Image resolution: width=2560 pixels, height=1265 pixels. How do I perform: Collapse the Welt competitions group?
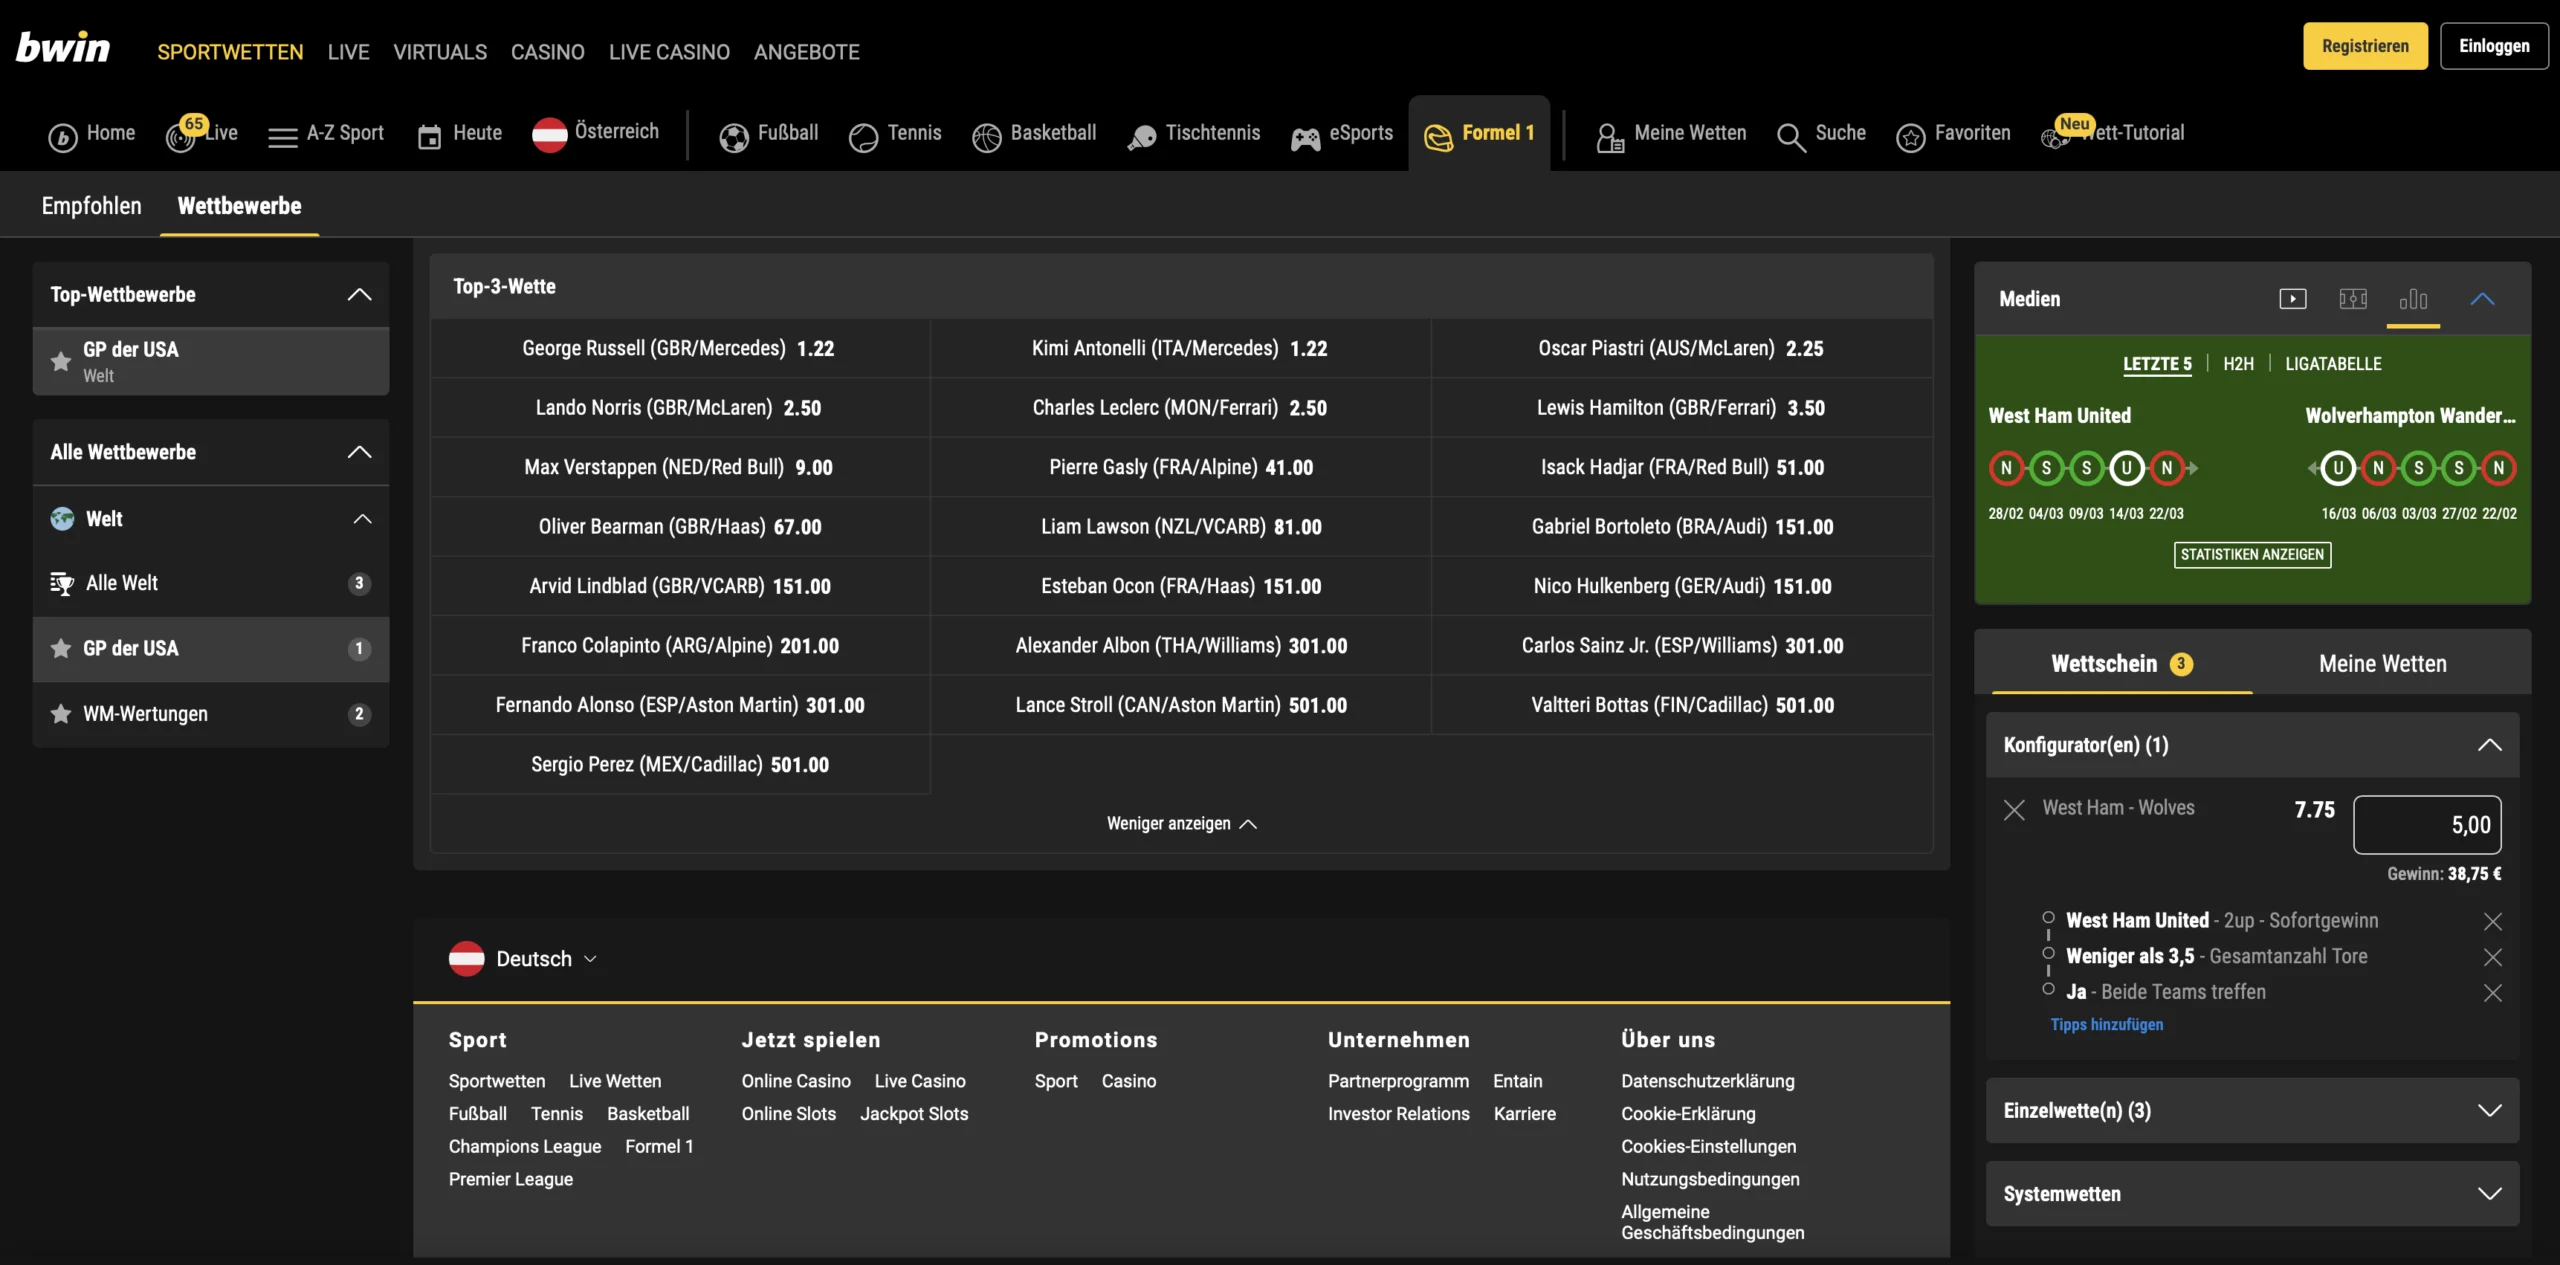362,519
